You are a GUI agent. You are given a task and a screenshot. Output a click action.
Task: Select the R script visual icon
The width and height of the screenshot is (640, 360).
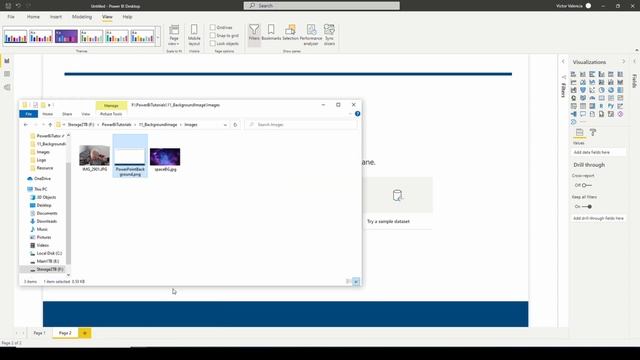(602, 106)
